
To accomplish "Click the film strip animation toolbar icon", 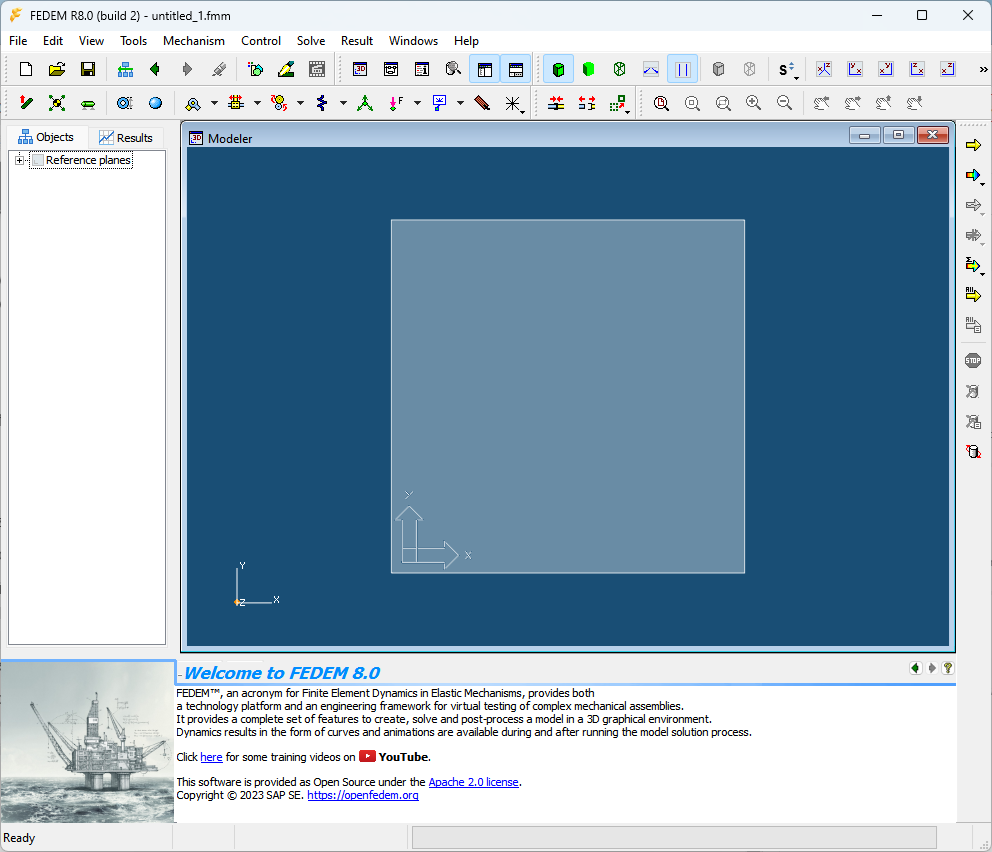I will (317, 69).
